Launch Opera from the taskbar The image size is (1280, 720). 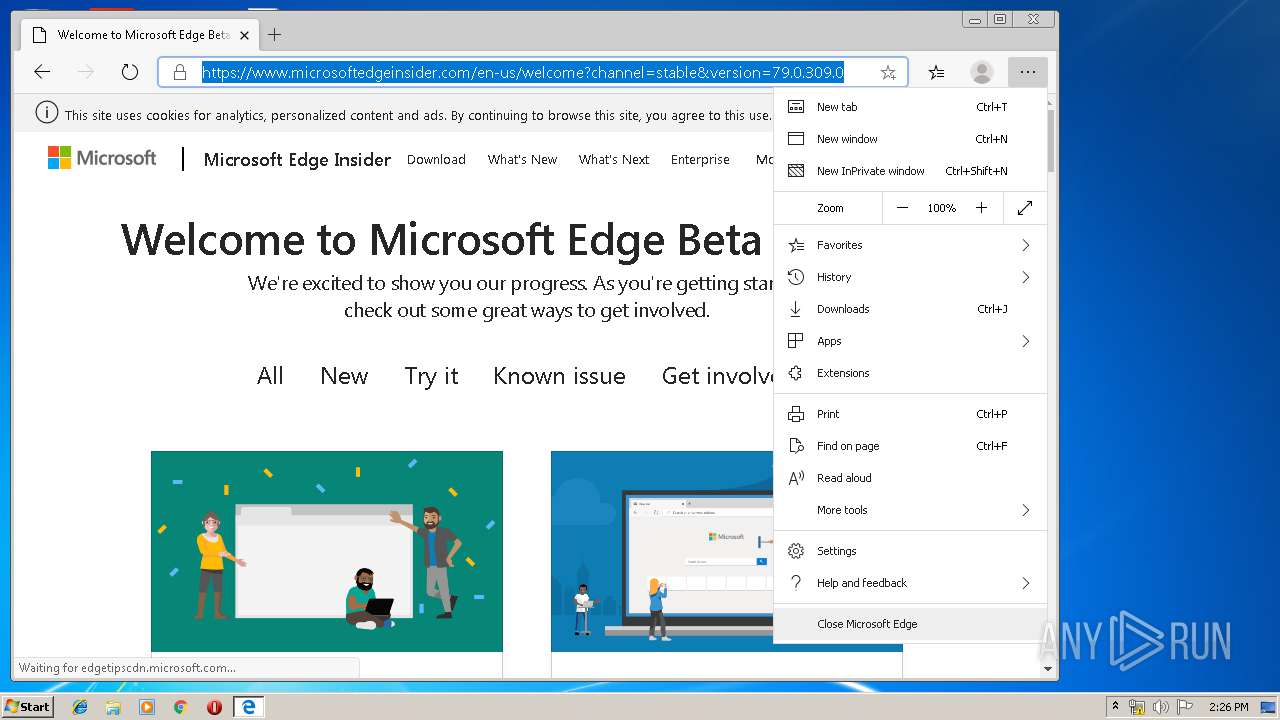[x=214, y=707]
